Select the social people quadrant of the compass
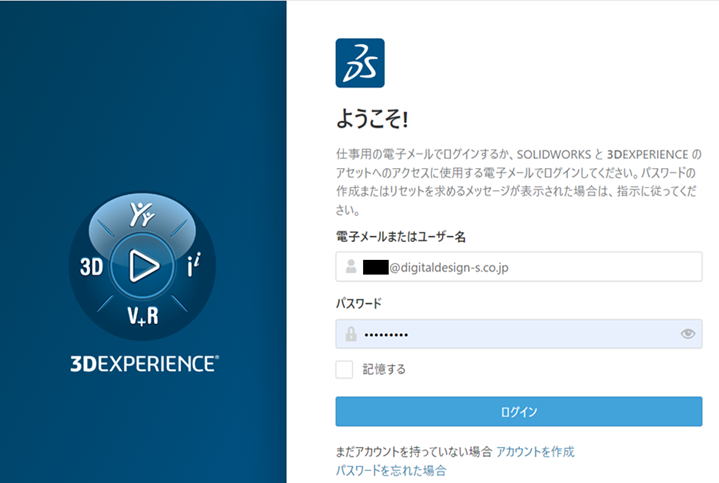 click(142, 214)
